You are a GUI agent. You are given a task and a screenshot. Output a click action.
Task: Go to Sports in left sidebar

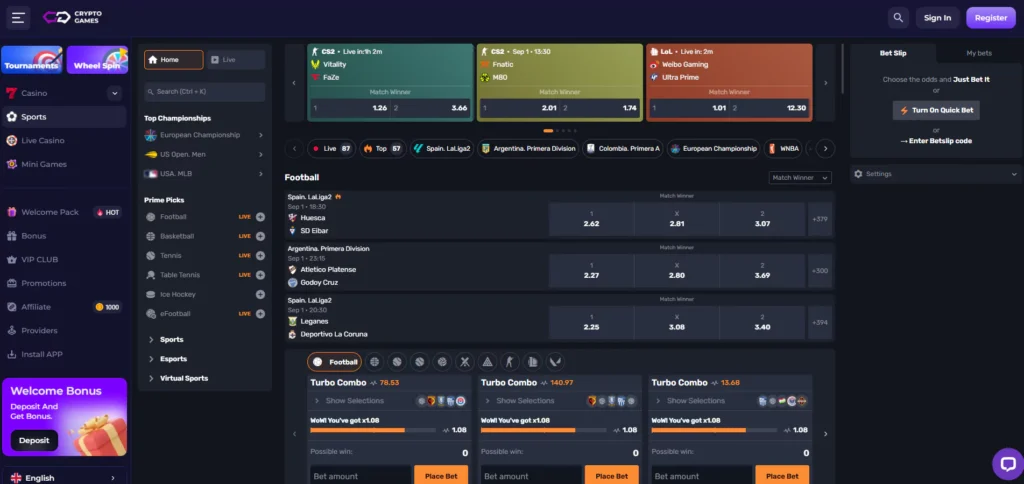63,117
